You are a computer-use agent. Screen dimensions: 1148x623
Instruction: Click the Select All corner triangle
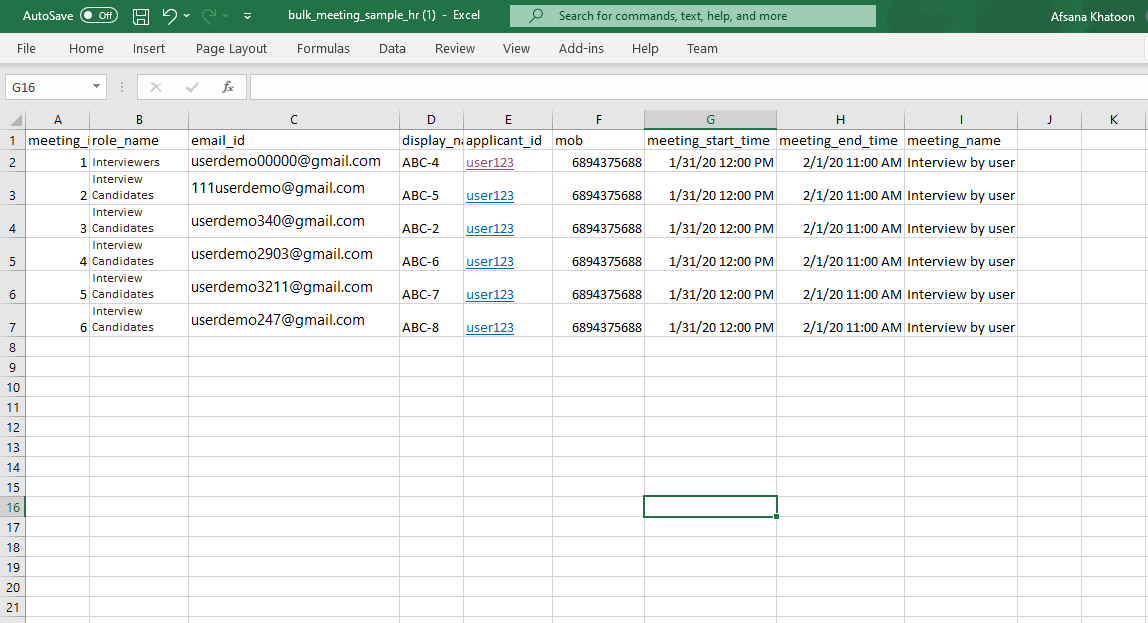pyautogui.click(x=14, y=119)
